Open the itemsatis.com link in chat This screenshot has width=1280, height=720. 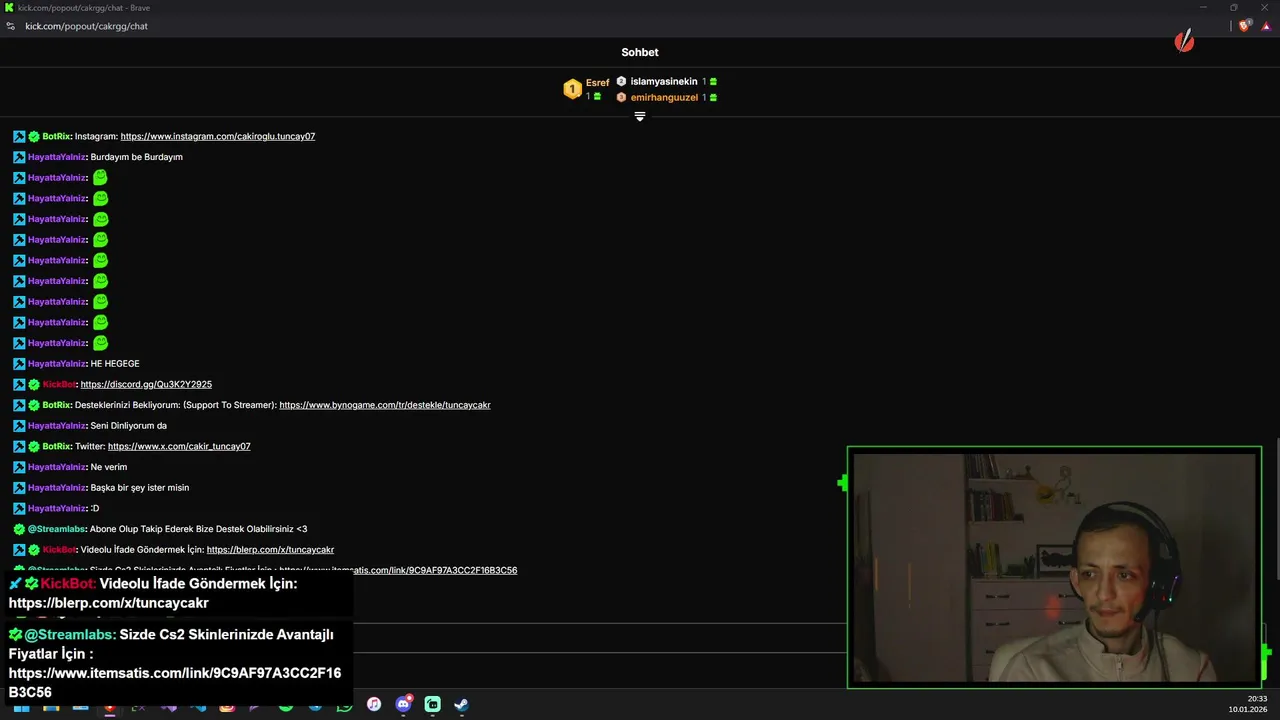tap(398, 570)
